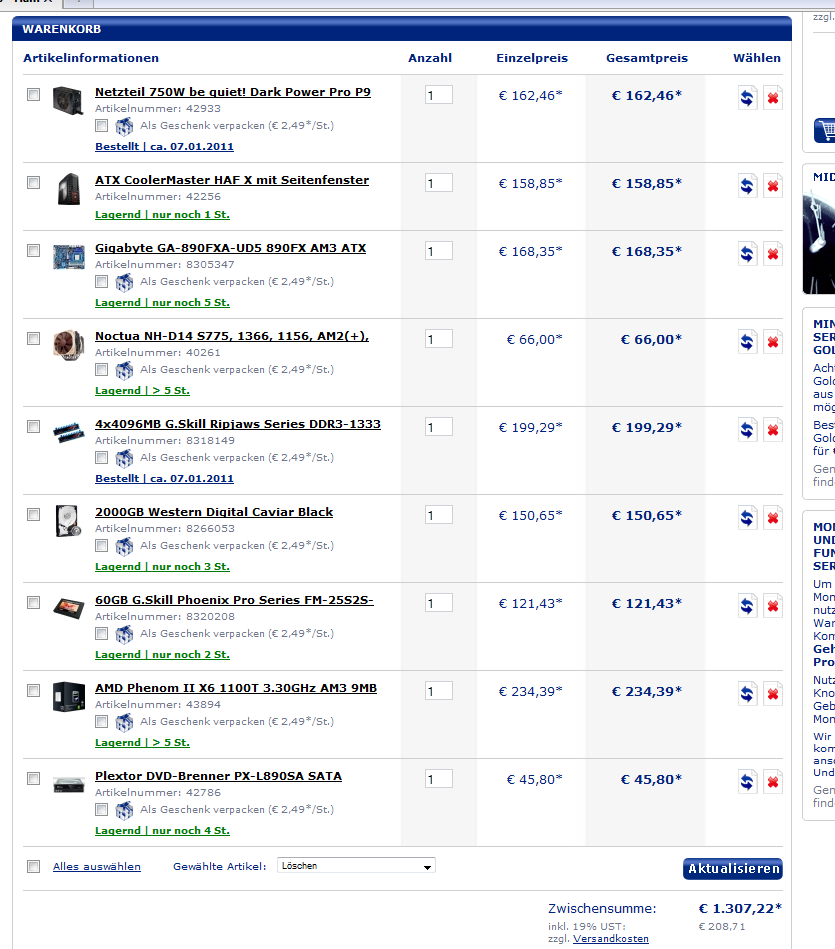Image resolution: width=835 pixels, height=949 pixels.
Task: Tick the ATX CoolerMaster HAF X item checkbox
Action: [33, 182]
